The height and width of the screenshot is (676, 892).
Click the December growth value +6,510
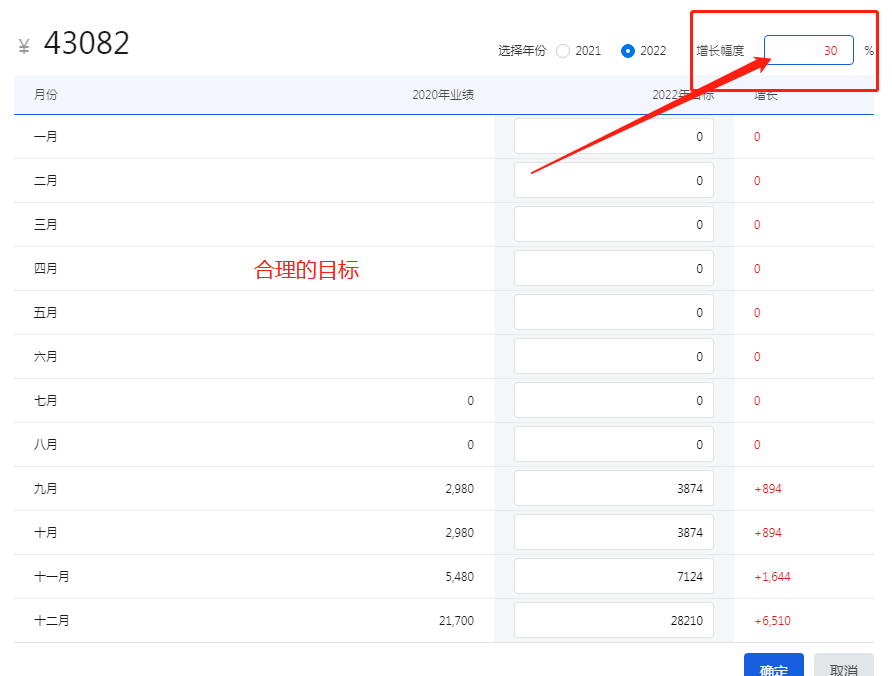(773, 621)
